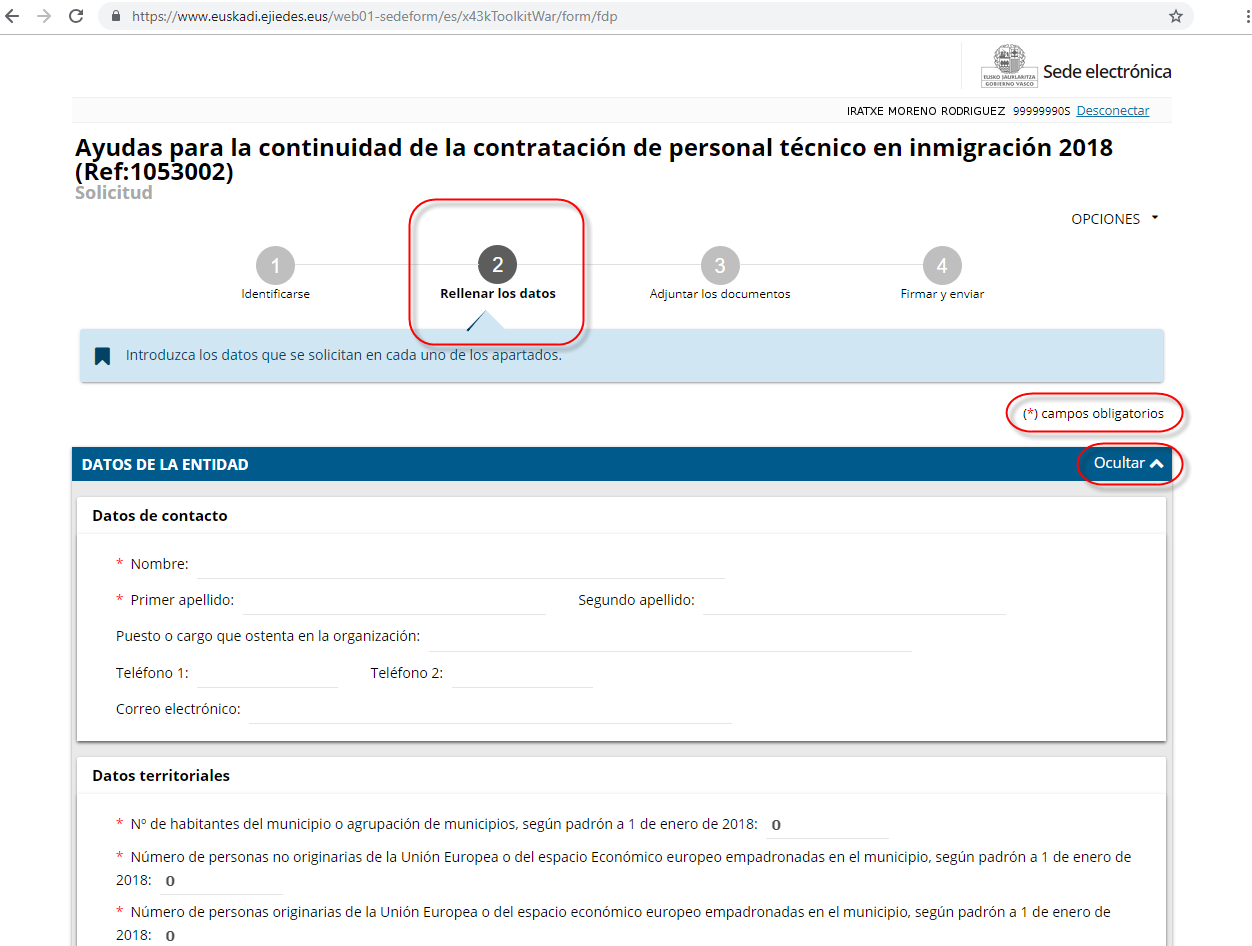Click the Correo electrónico input field

[x=489, y=710]
